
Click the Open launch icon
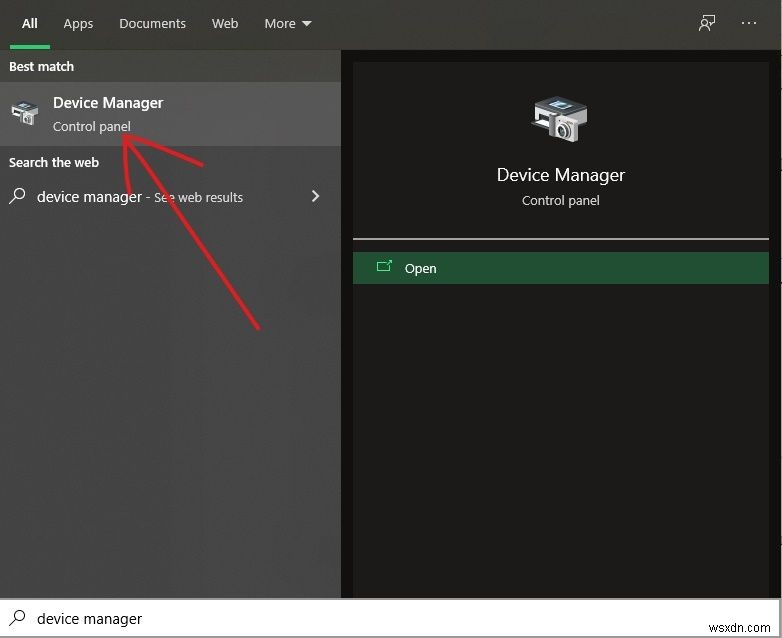[x=384, y=266]
